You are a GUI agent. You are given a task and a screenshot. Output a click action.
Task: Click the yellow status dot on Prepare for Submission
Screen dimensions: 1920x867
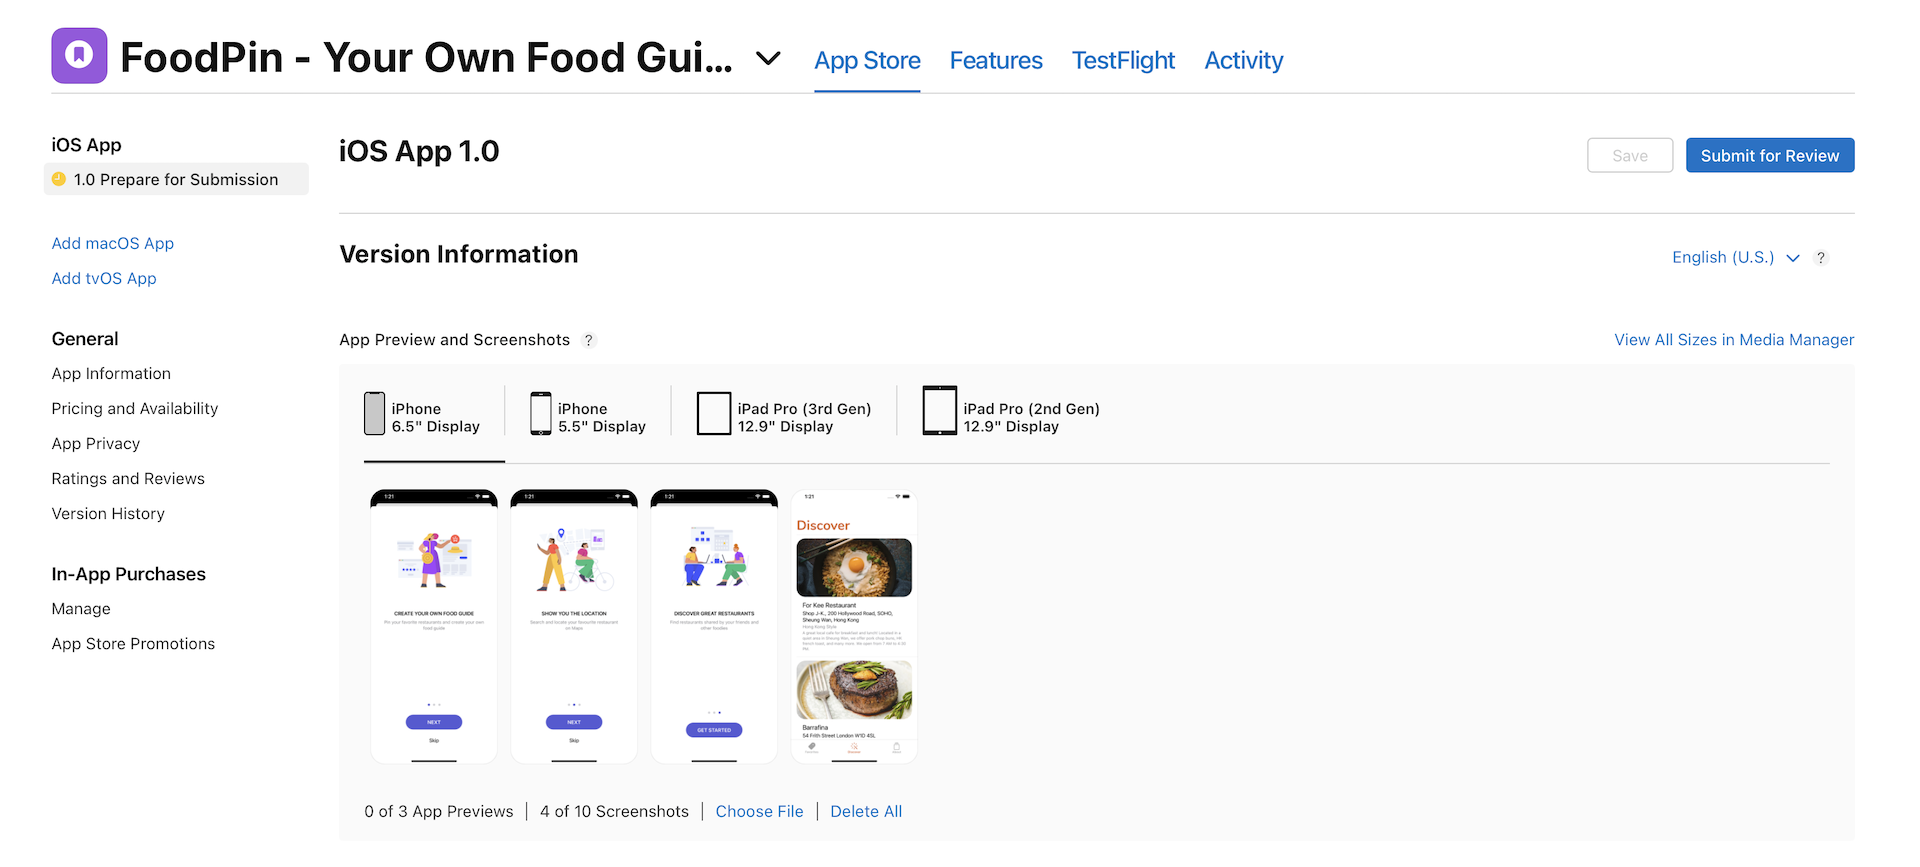59,179
